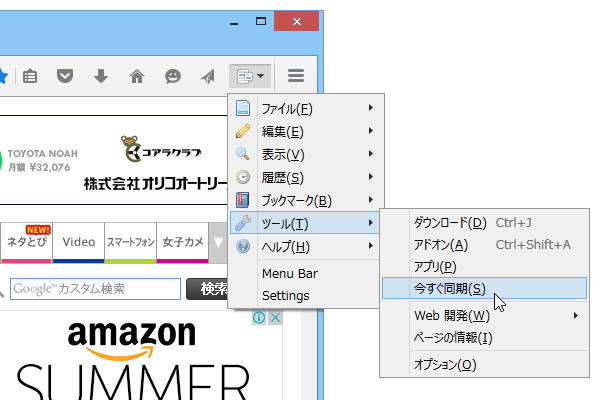Viewport: 600px width, 400px height.
Task: Open ヘルプ(H) menu entry
Action: (306, 246)
